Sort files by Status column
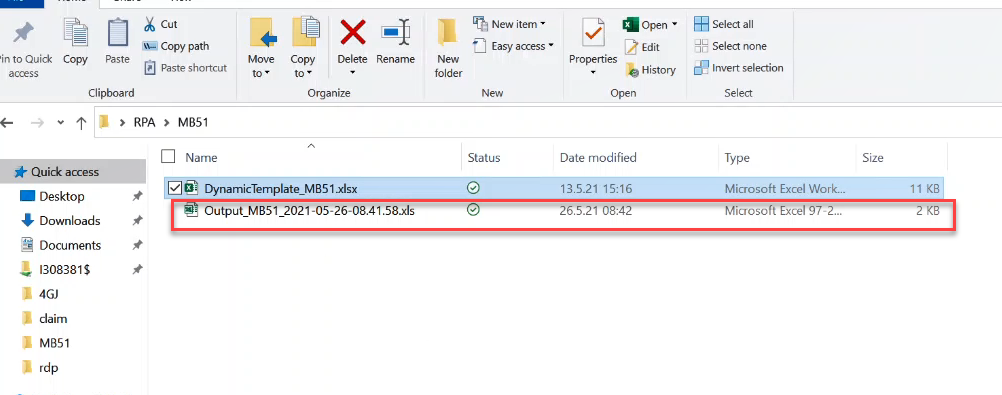The width and height of the screenshot is (1002, 395). click(484, 157)
